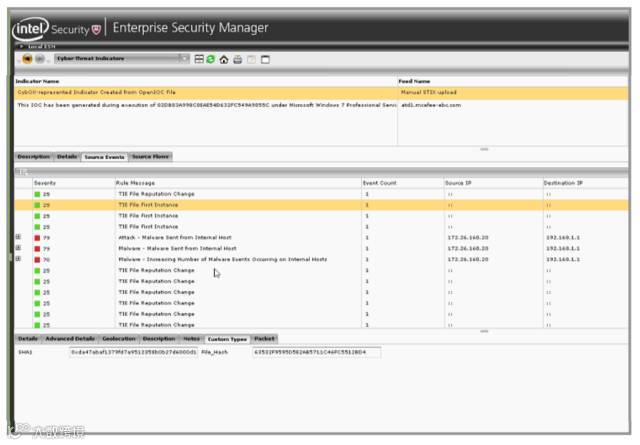
Task: Click the full screen window icon
Action: click(x=265, y=60)
